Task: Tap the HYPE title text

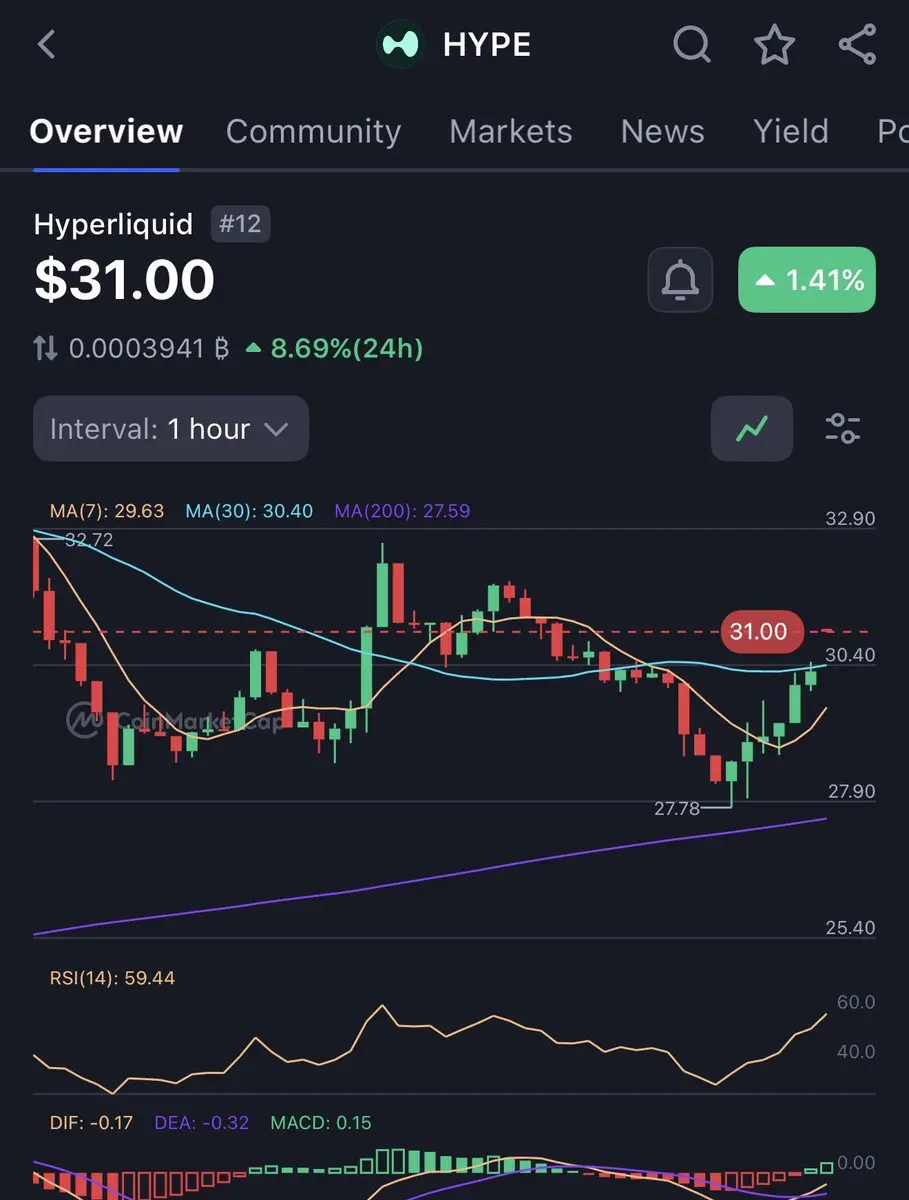Action: [487, 45]
